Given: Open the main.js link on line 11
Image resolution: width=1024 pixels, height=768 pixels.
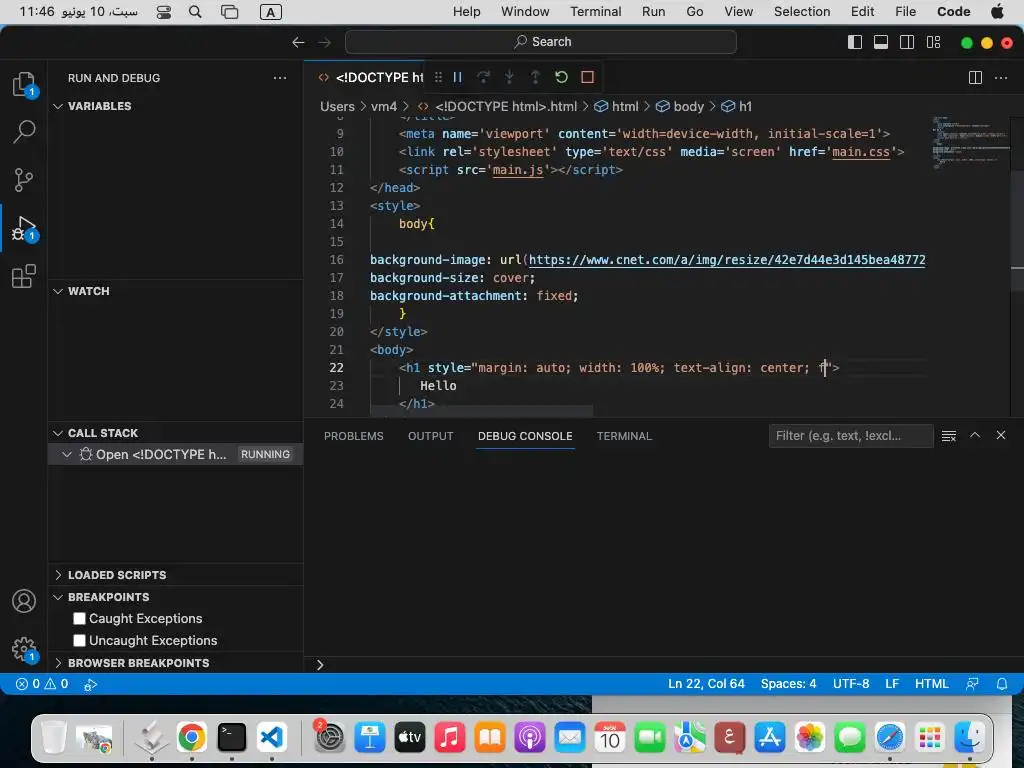Looking at the screenshot, I should 518,170.
